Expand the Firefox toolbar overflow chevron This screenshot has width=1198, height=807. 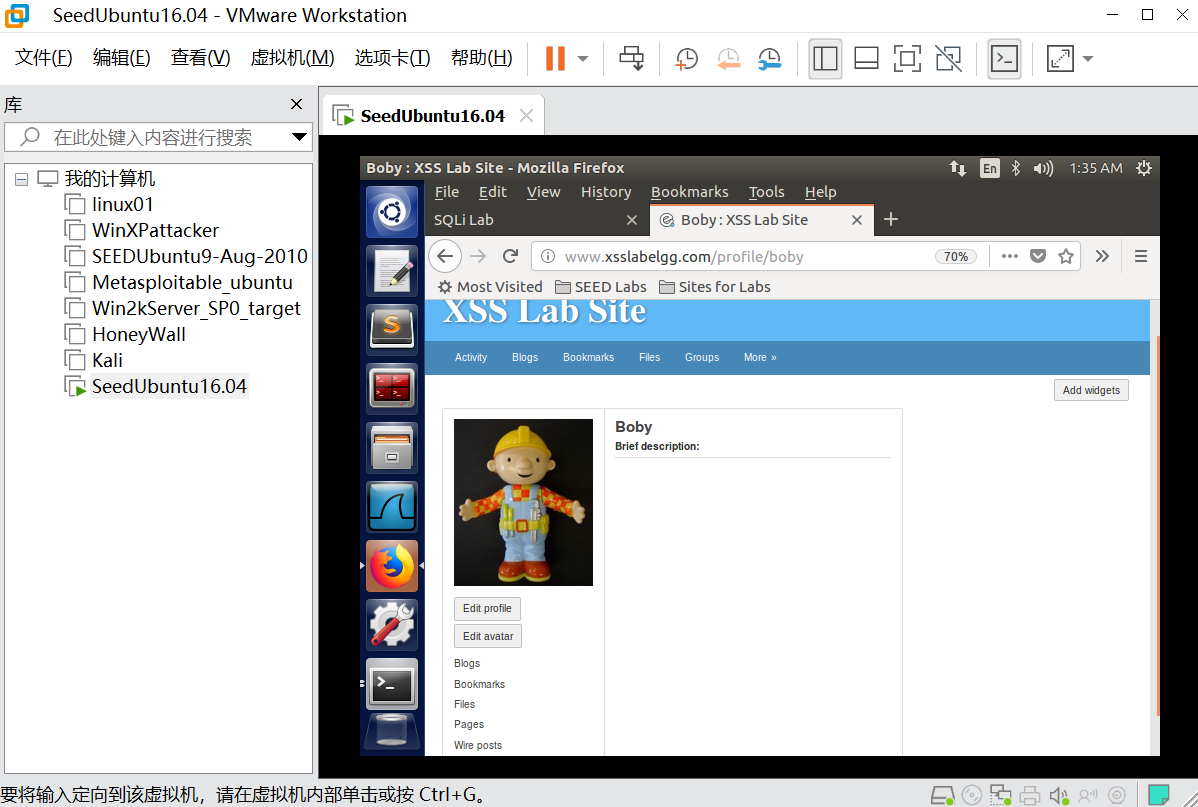1102,256
